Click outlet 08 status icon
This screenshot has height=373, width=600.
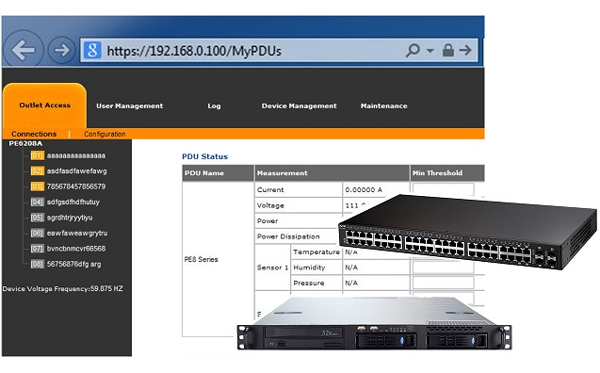tap(37, 264)
